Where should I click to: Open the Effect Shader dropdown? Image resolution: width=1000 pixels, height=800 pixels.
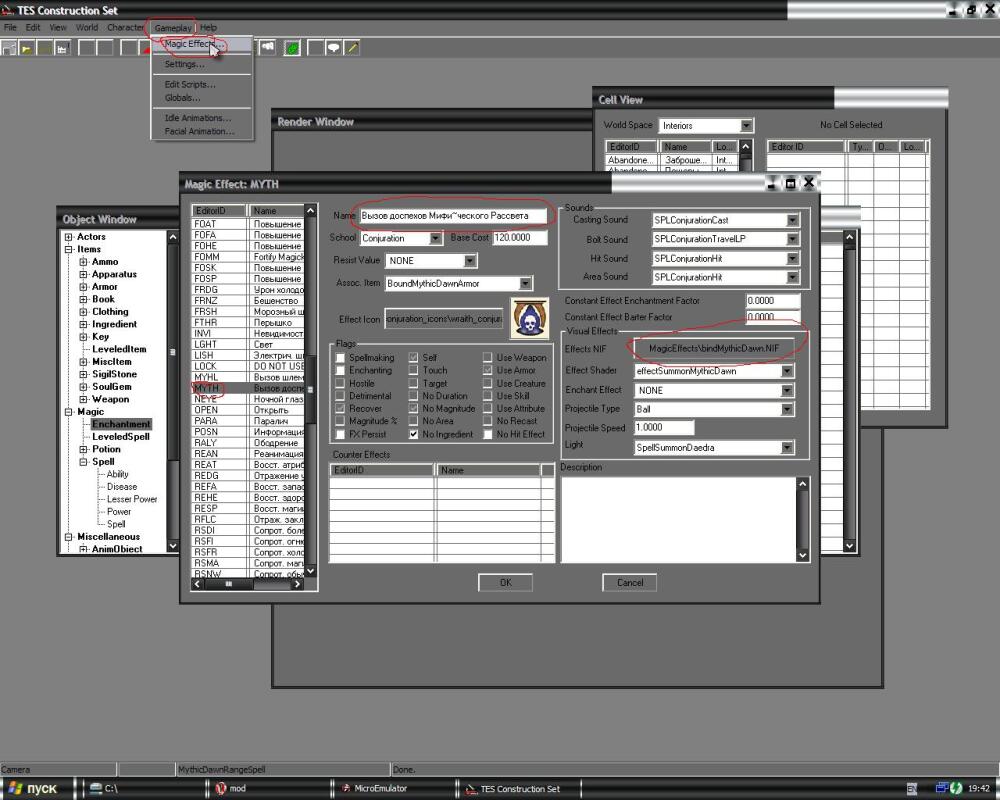click(x=788, y=371)
